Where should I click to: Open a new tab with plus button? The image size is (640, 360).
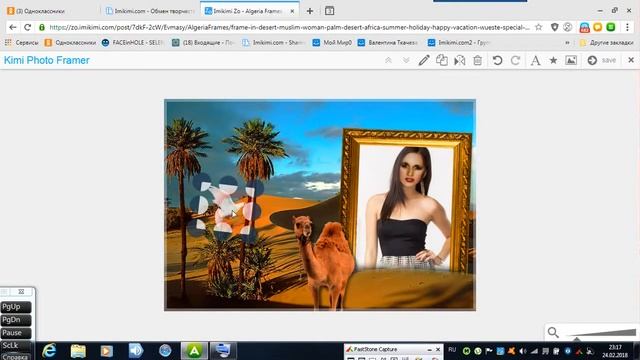(310, 11)
